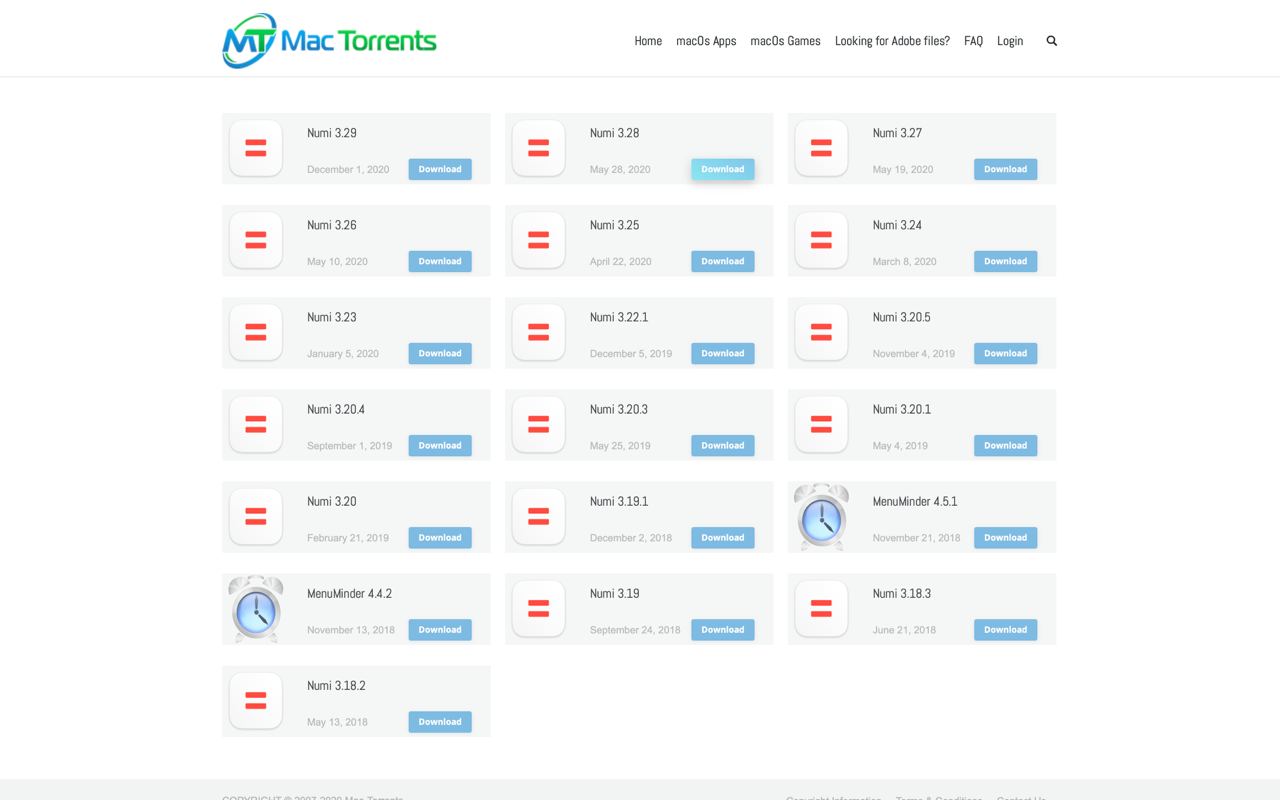Viewport: 1280px width, 800px height.
Task: Download Numi 3.22.1
Action: coord(723,353)
